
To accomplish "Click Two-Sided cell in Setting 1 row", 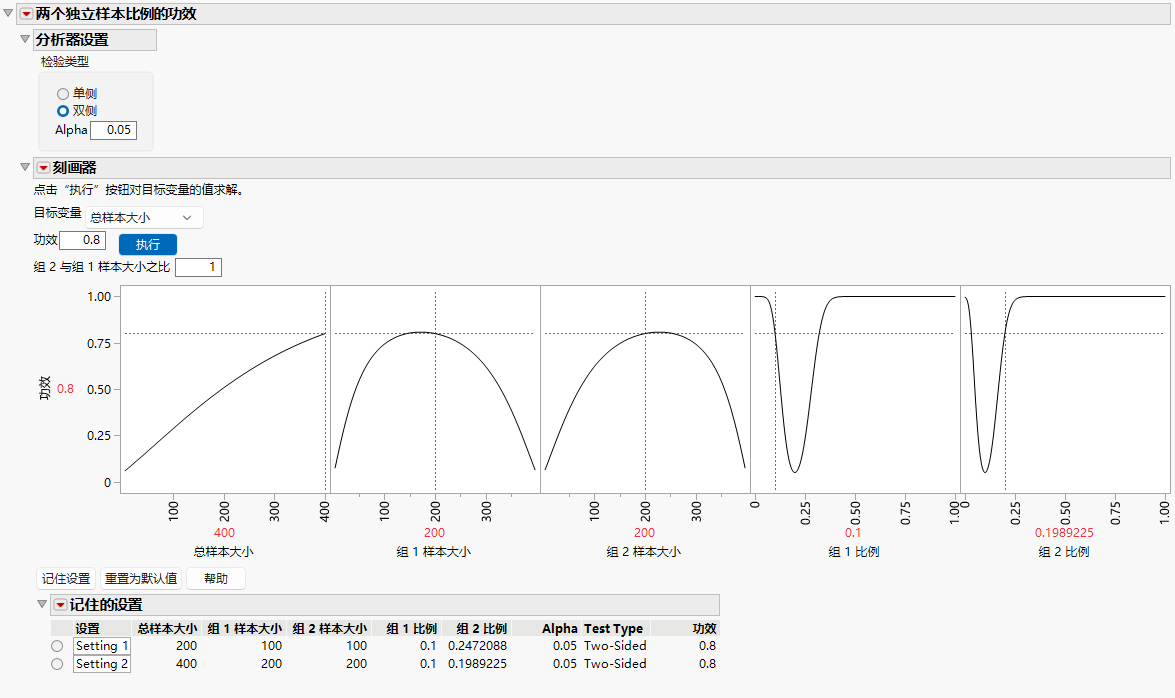I will coord(614,646).
